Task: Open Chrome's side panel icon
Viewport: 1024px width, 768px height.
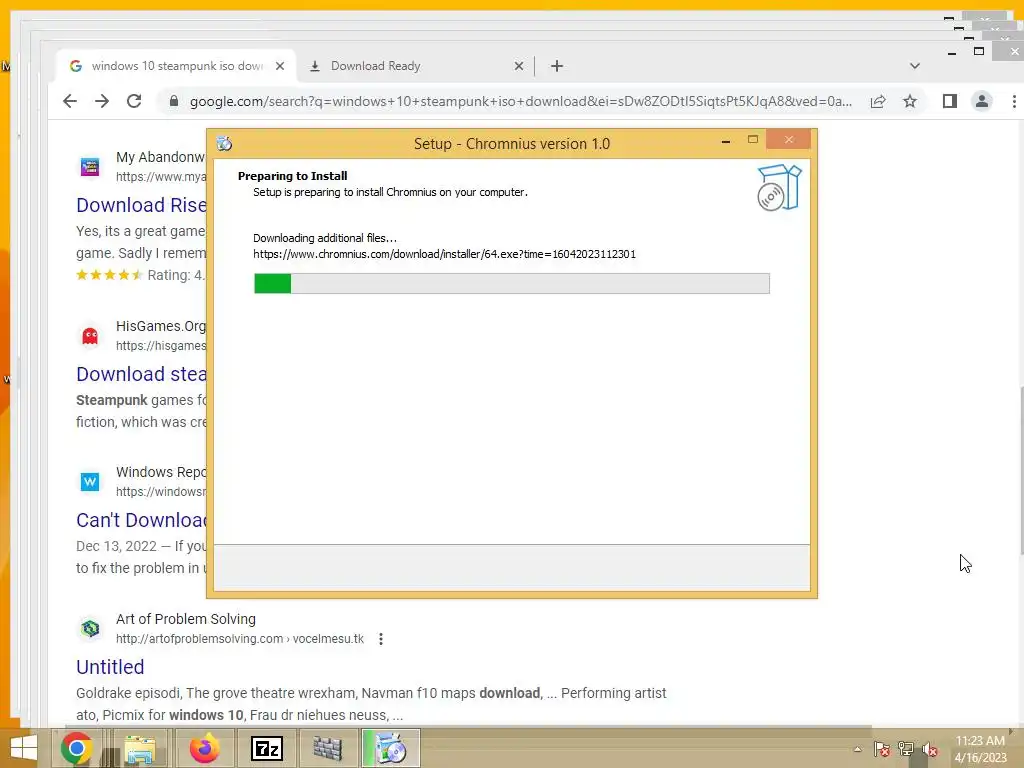Action: [x=950, y=101]
